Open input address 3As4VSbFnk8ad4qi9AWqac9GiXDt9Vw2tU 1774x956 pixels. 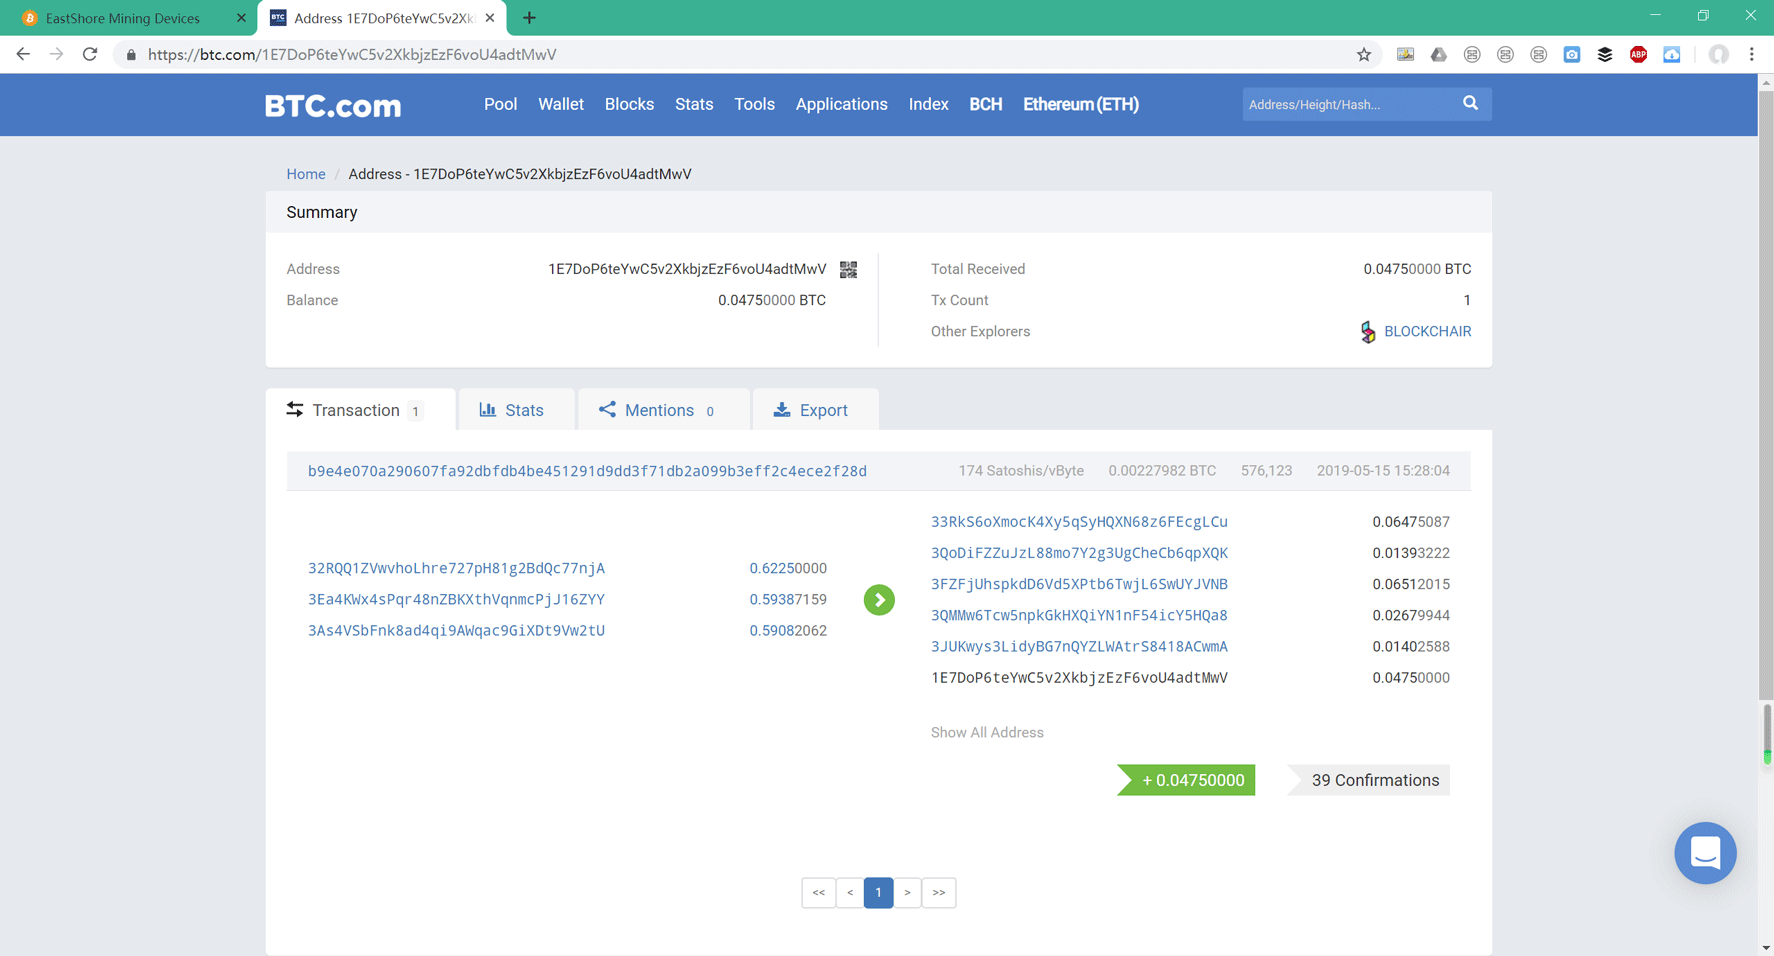click(x=456, y=630)
